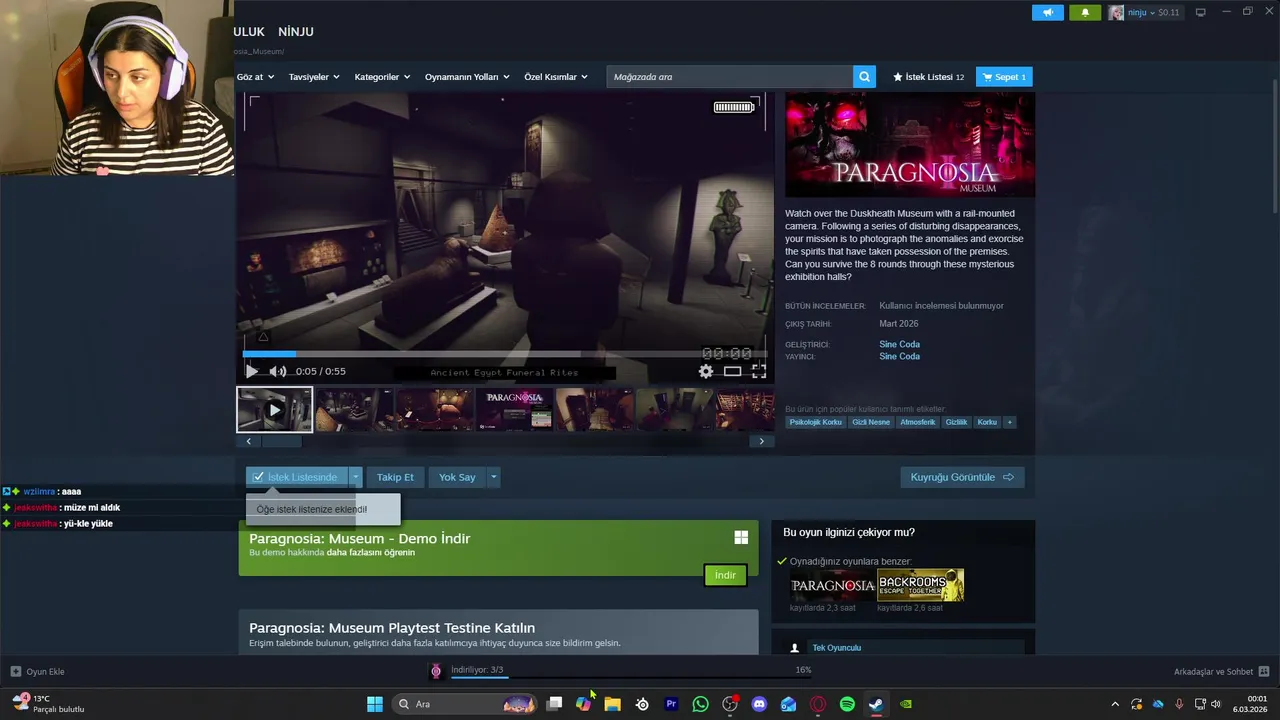Expand the Tavsiyeler menu
The height and width of the screenshot is (720, 1280).
click(x=314, y=77)
